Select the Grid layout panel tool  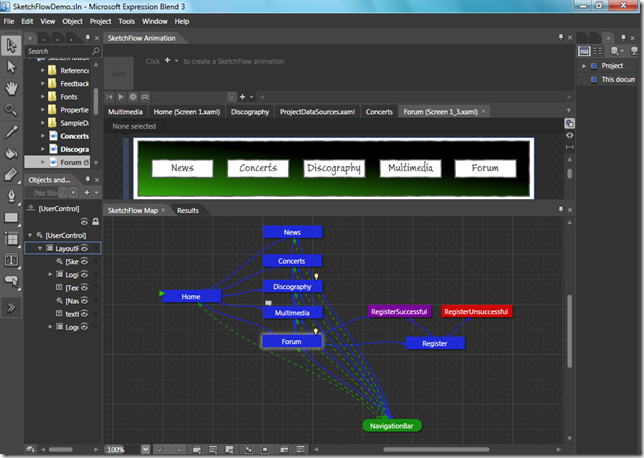coord(11,239)
